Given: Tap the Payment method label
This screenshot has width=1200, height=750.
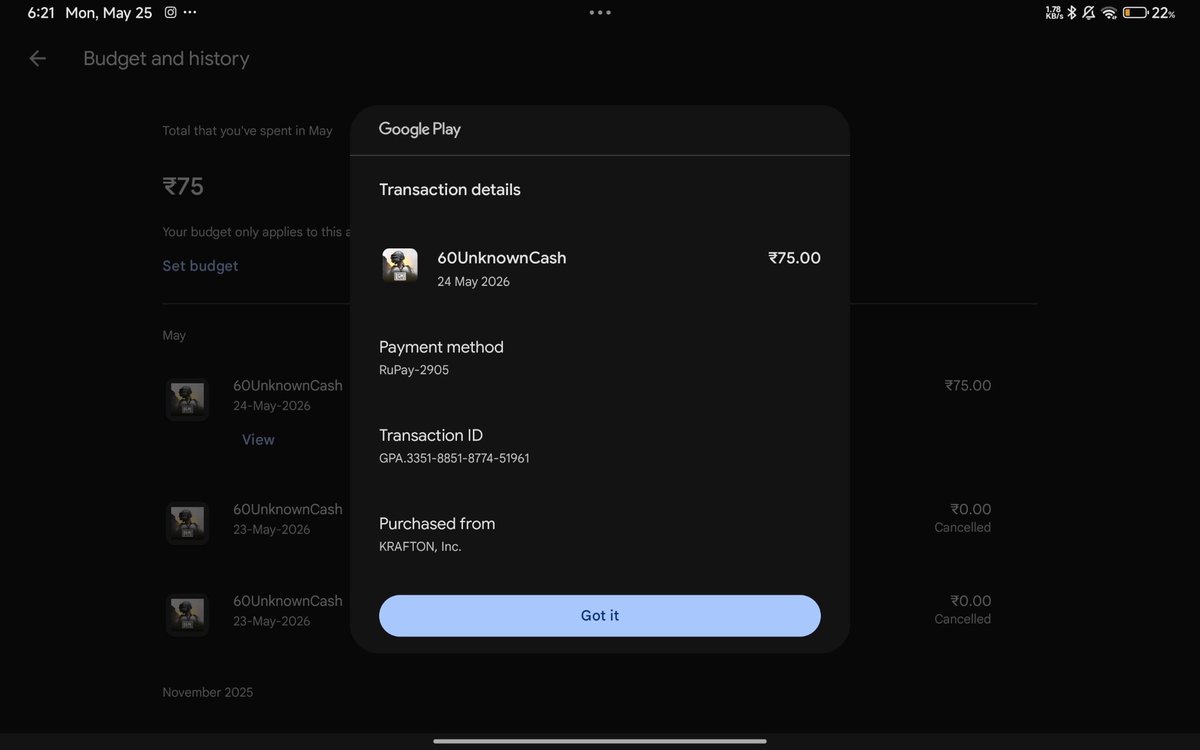Looking at the screenshot, I should click(441, 347).
